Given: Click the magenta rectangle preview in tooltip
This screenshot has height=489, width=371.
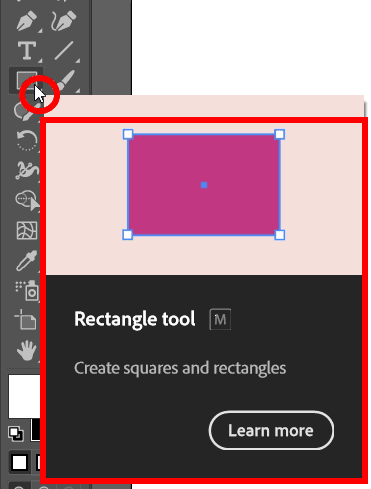Looking at the screenshot, I should [x=204, y=185].
